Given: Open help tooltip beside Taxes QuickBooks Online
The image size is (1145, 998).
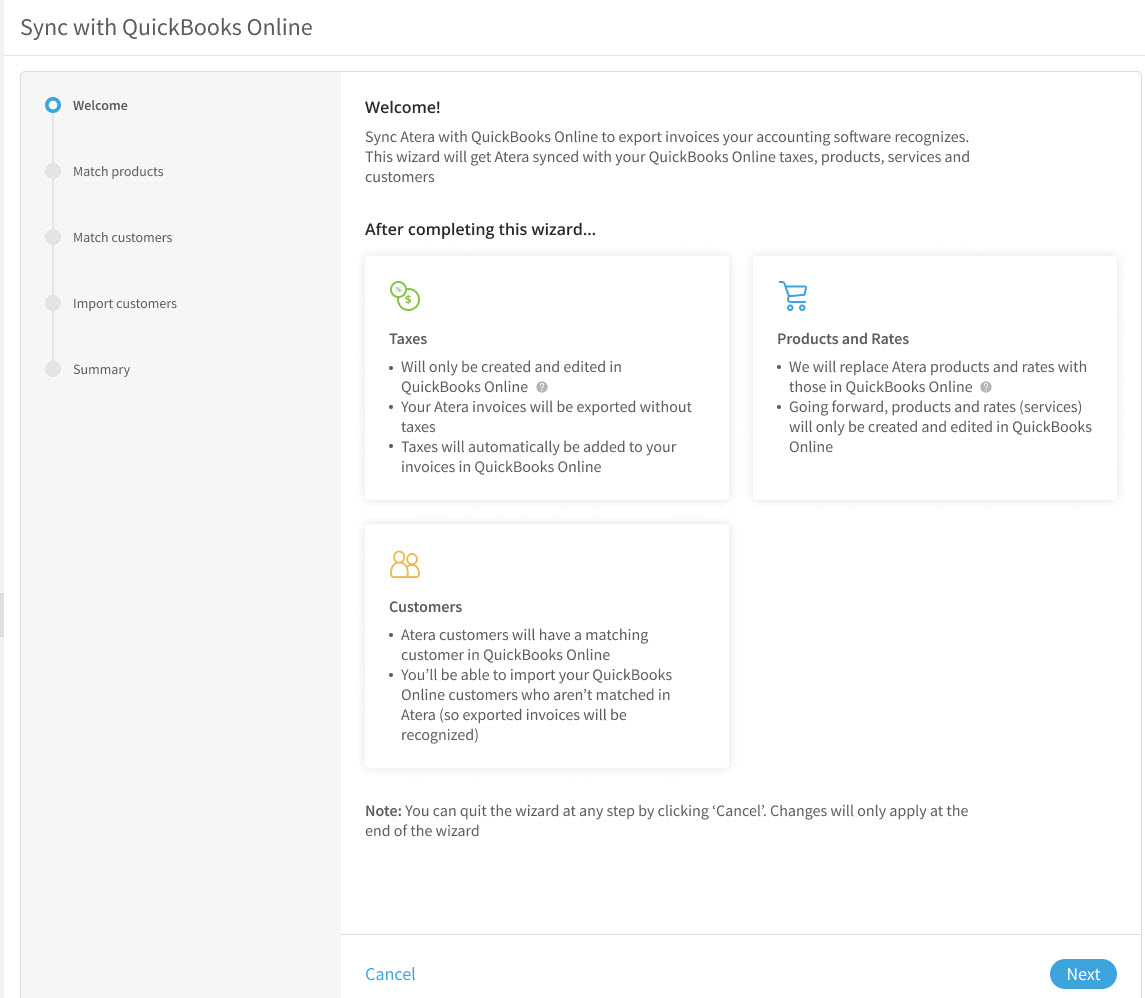Looking at the screenshot, I should [x=542, y=387].
